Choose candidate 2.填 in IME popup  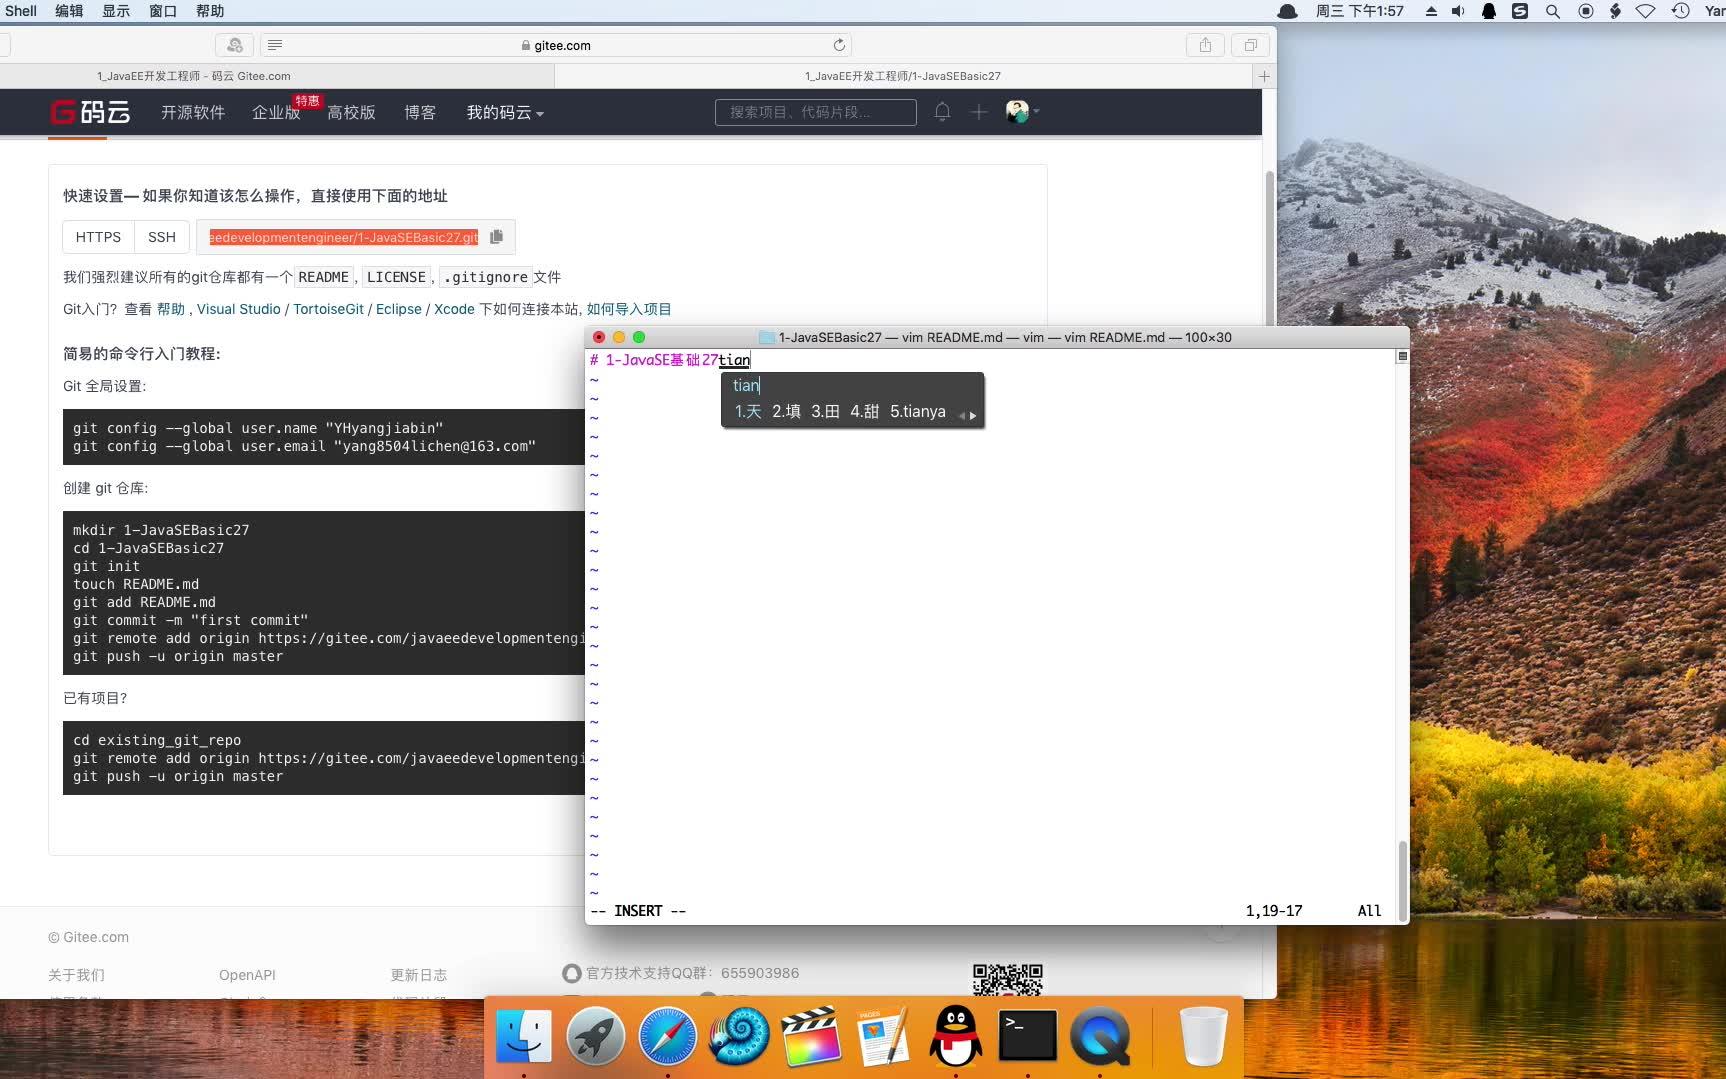pyautogui.click(x=786, y=411)
